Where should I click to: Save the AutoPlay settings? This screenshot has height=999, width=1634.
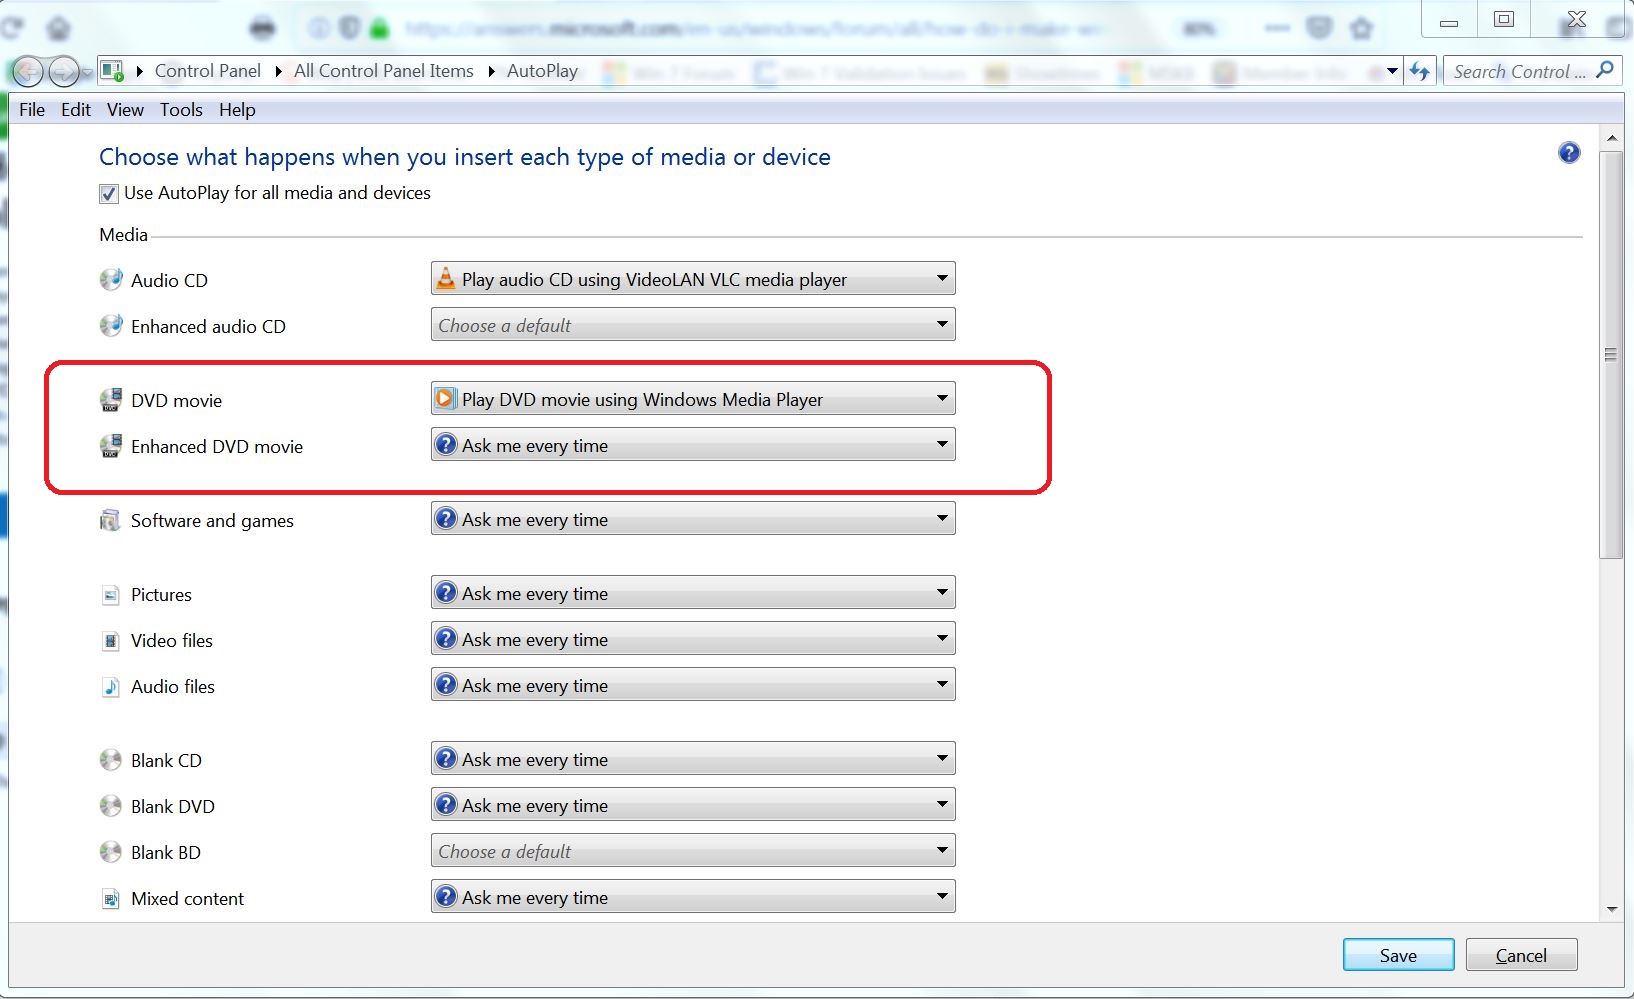coord(1398,955)
